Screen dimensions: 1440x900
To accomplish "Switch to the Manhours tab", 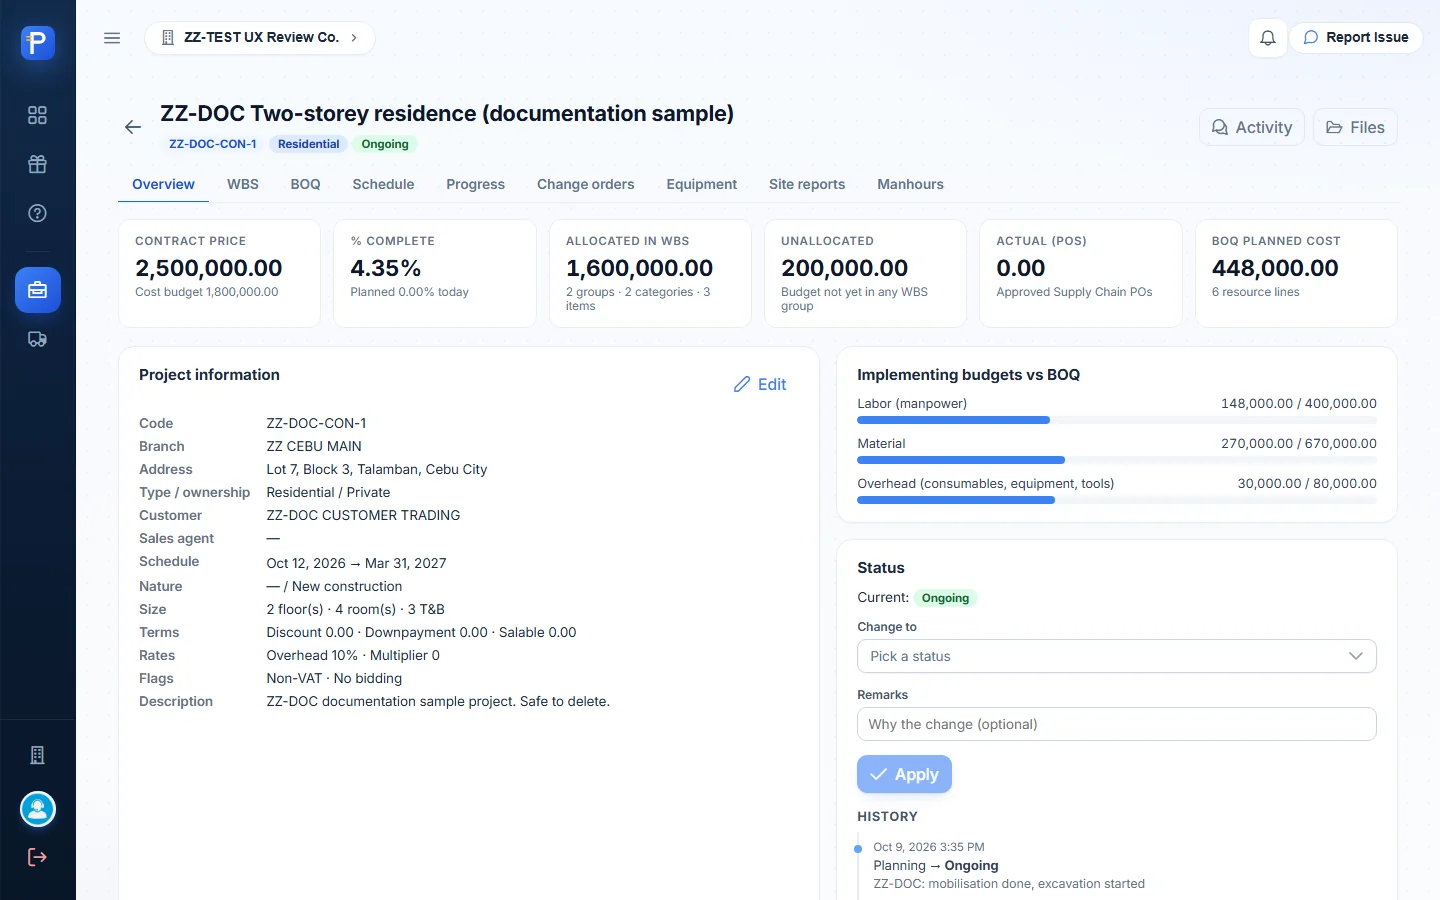I will 911,184.
